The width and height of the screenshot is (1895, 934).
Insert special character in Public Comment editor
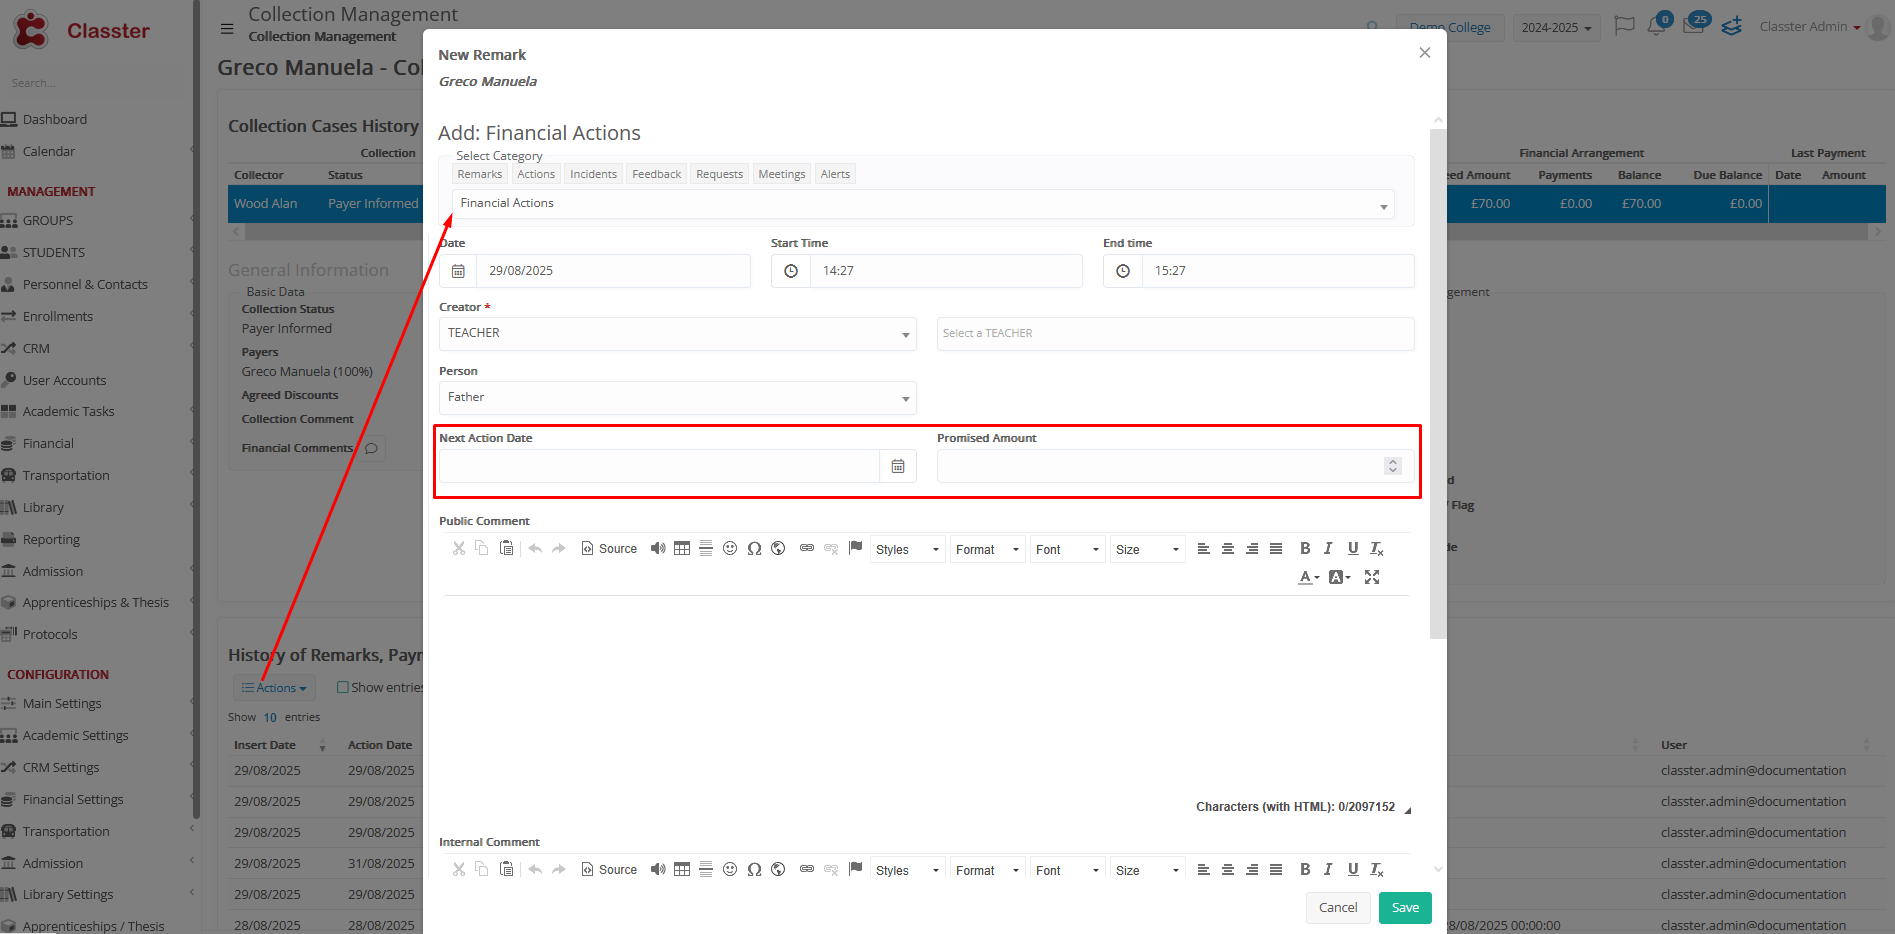754,548
